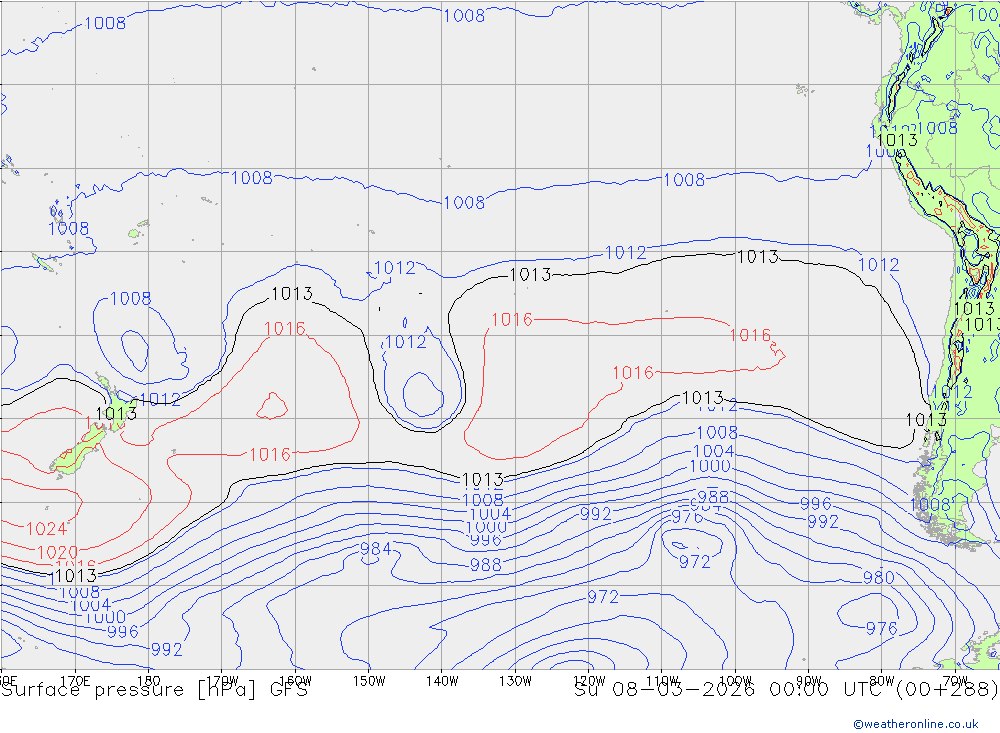
Task: Click the 170E longitude axis label
Action: pyautogui.click(x=75, y=681)
